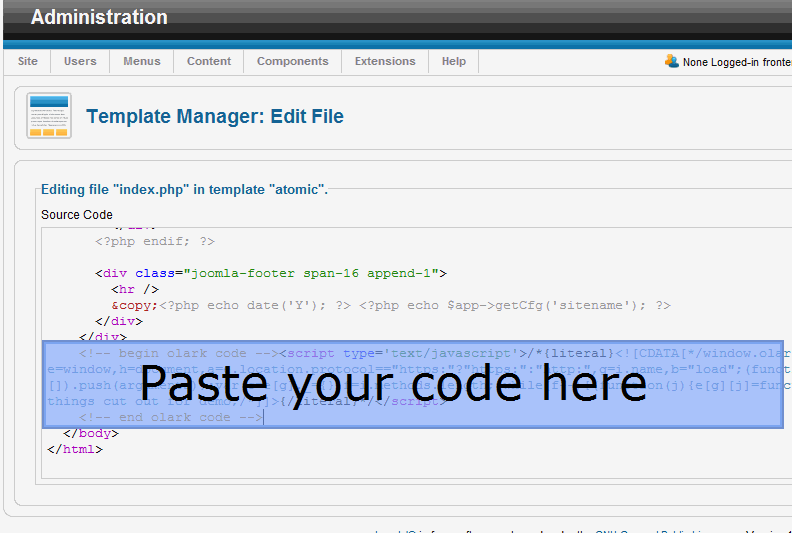
Task: Open the Content menu
Action: click(x=209, y=61)
